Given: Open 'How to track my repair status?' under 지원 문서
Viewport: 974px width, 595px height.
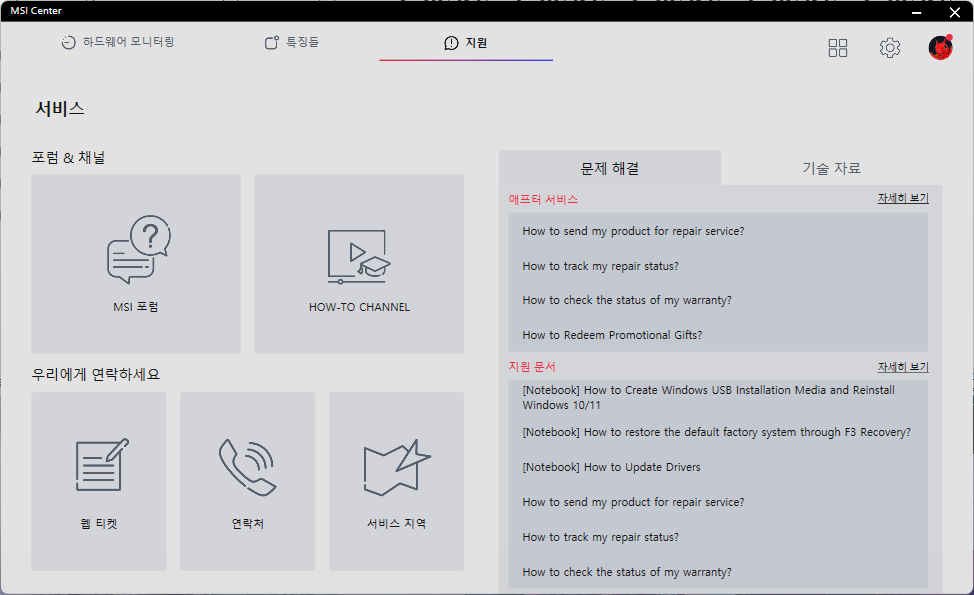Looking at the screenshot, I should coord(600,537).
